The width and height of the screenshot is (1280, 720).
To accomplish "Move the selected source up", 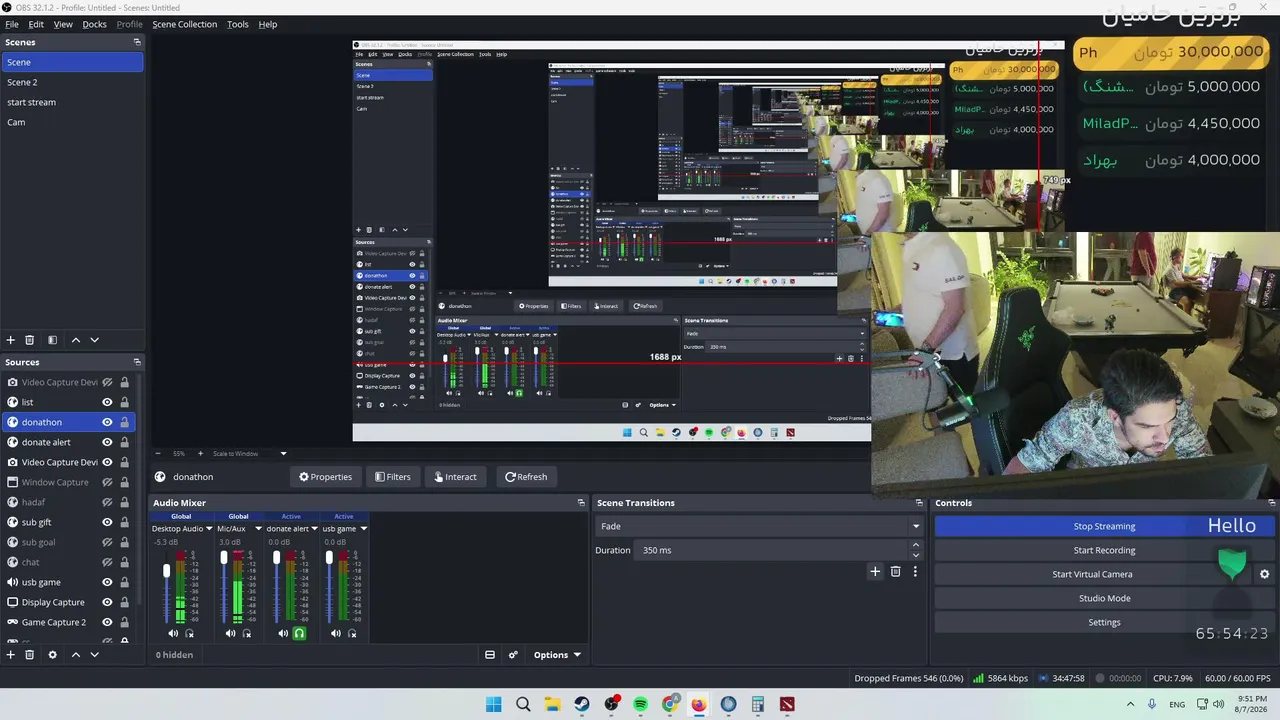I will pos(75,655).
